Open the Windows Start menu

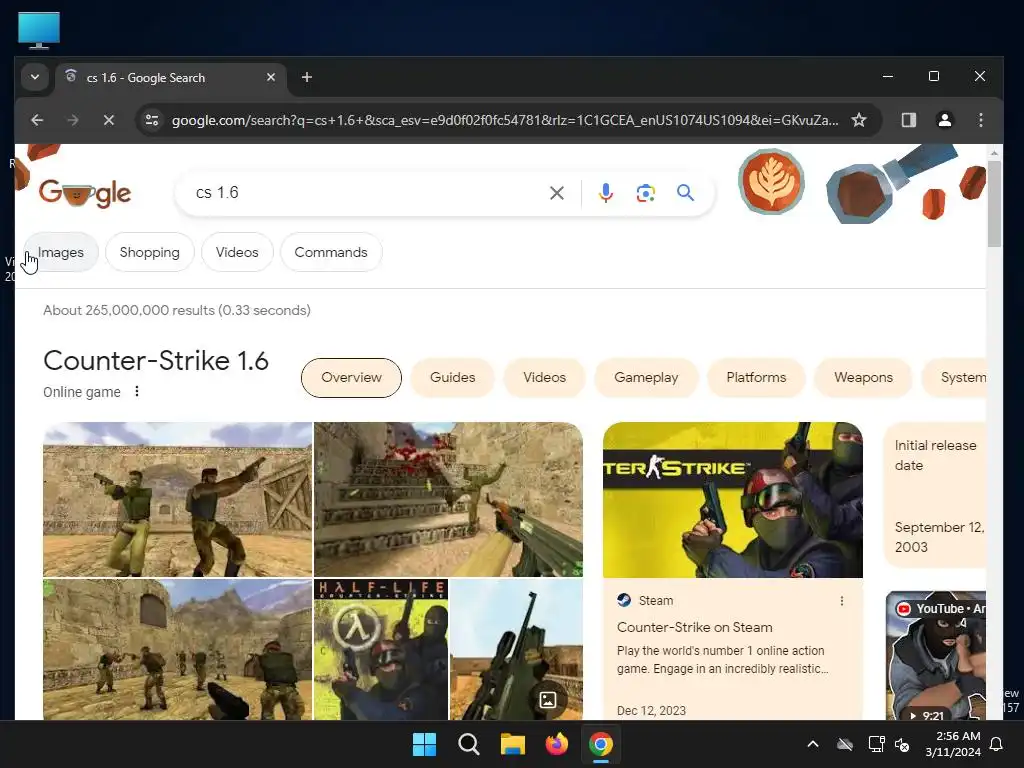pos(424,744)
